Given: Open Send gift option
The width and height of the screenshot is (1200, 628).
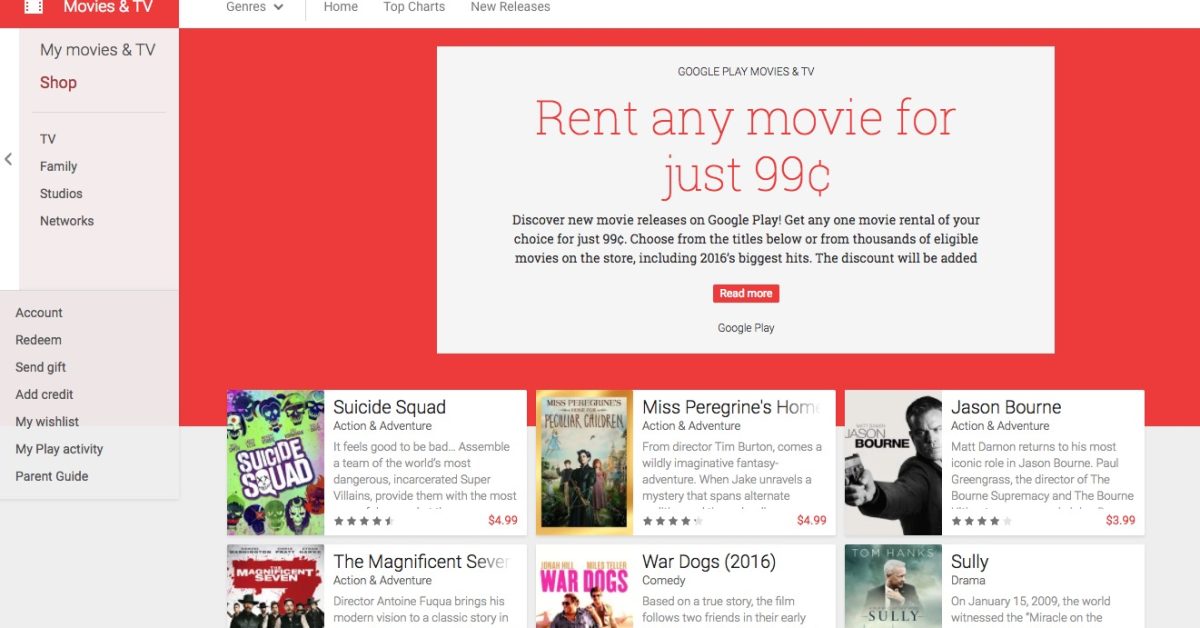Looking at the screenshot, I should click(x=41, y=367).
